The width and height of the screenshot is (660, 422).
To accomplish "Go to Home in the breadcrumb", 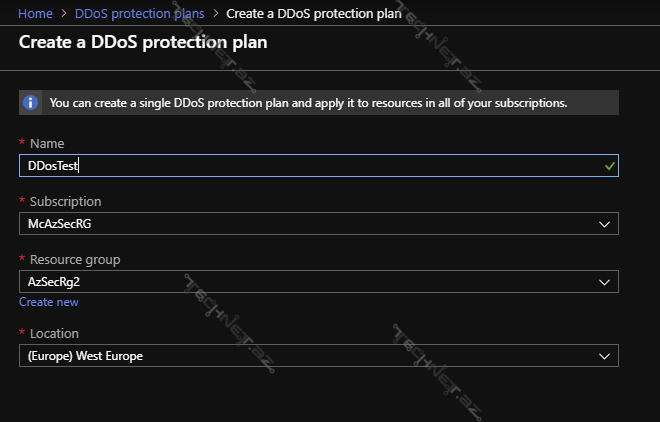I will [x=35, y=13].
